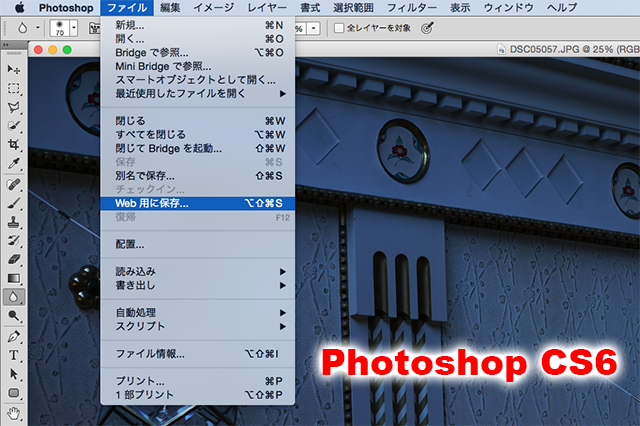This screenshot has width=640, height=426.
Task: Choose 1 部プリント menu item
Action: (x=198, y=395)
